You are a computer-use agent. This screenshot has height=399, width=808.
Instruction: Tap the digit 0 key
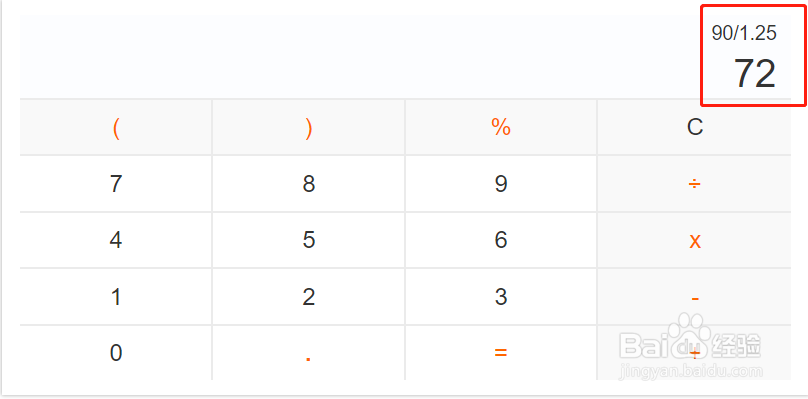click(116, 353)
